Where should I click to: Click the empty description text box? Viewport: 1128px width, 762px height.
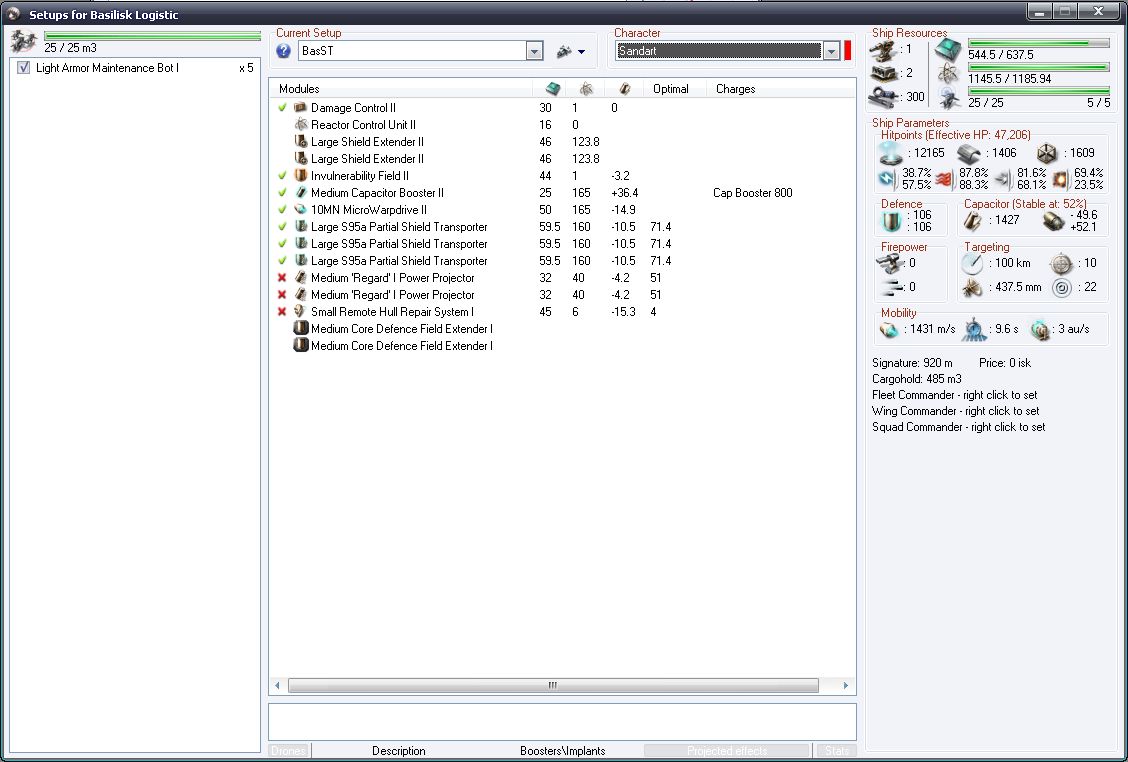563,722
